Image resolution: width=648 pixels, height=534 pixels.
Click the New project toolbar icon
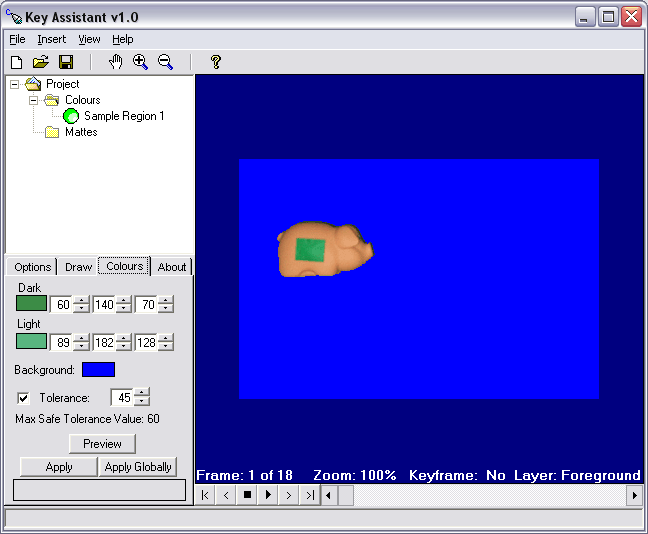(x=17, y=62)
